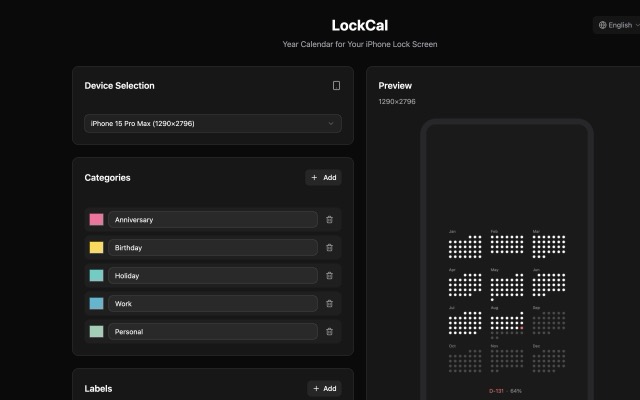Open the blue Work color swatch
This screenshot has height=400, width=640.
pos(96,304)
